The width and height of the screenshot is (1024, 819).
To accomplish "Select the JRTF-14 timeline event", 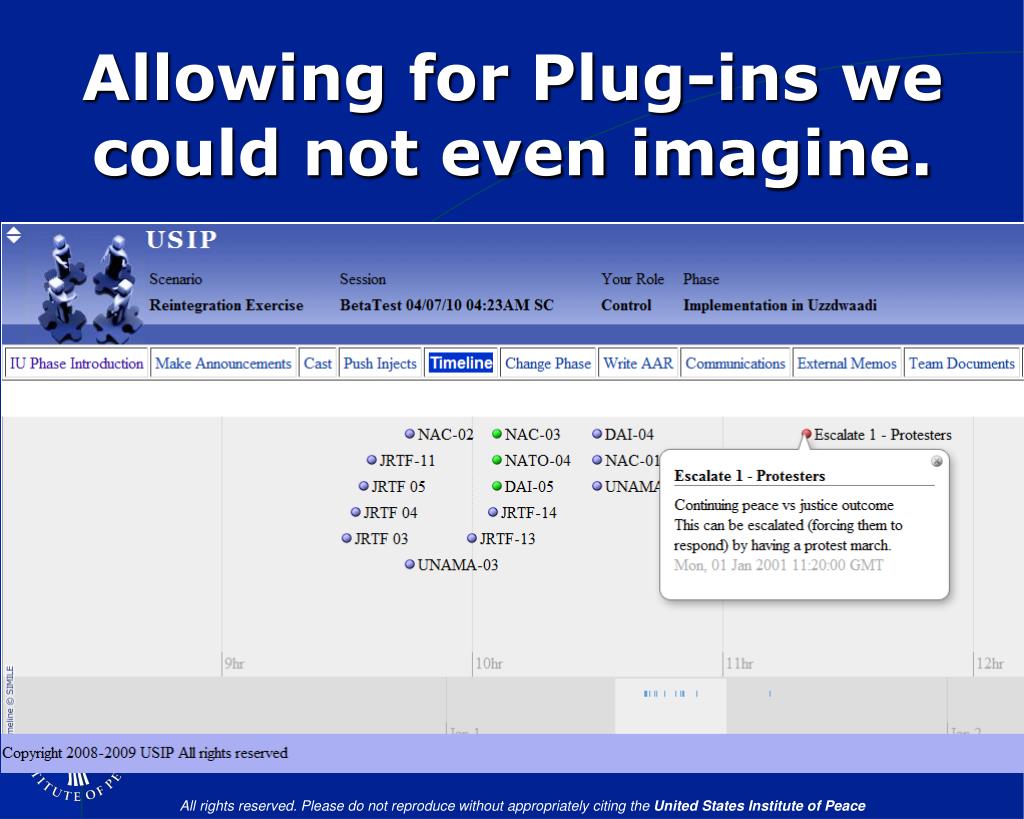I will click(x=522, y=513).
